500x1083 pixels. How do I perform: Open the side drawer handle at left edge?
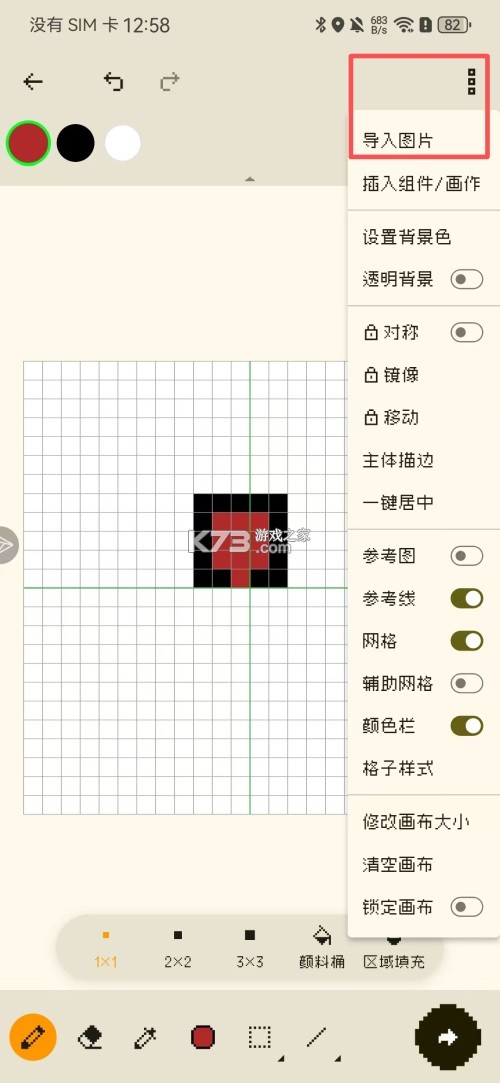pyautogui.click(x=8, y=545)
